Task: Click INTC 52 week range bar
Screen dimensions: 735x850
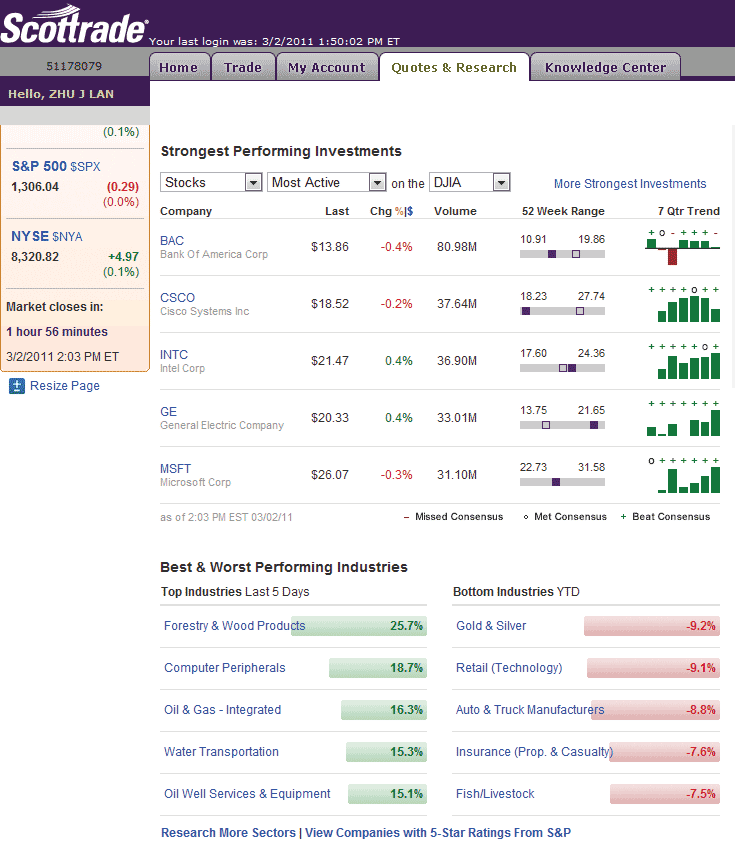Action: (562, 368)
